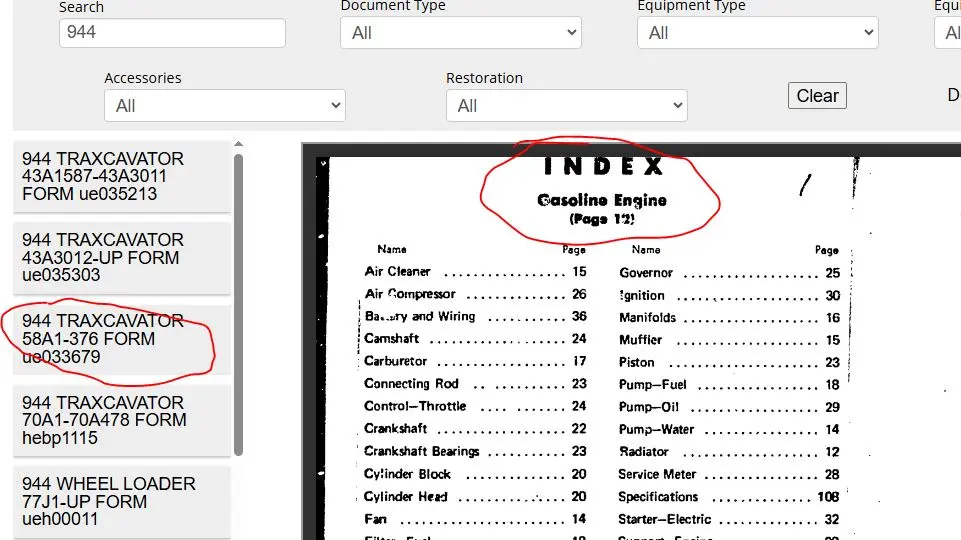Click the Manifolds index entry
This screenshot has height=540, width=961.
click(x=729, y=318)
